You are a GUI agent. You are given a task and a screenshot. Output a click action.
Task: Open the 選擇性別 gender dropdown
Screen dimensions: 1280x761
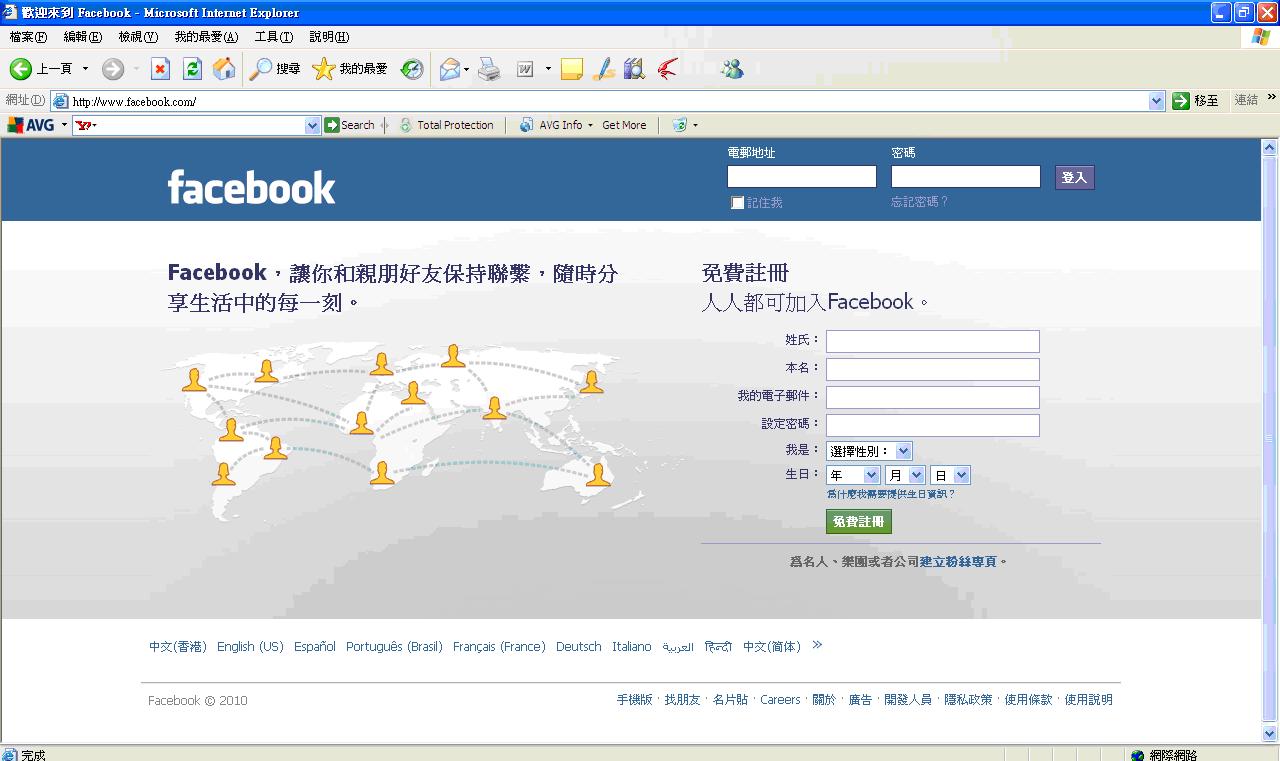pos(869,450)
